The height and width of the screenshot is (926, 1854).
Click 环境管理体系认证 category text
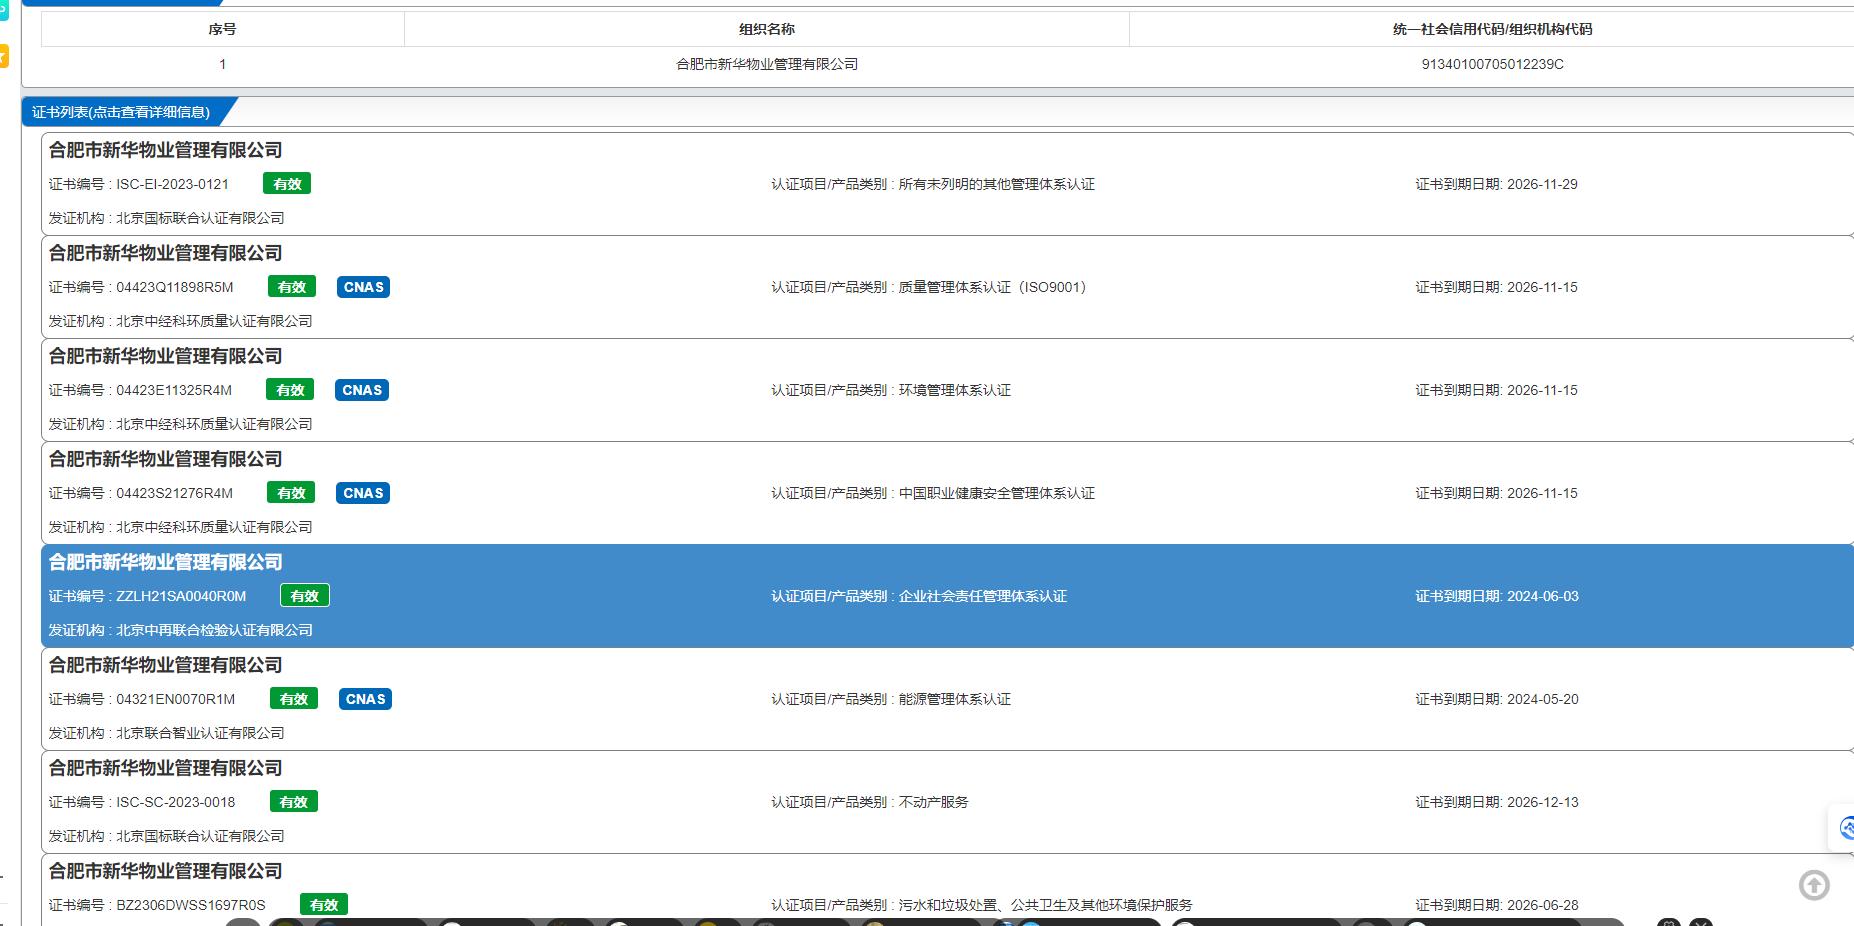pos(955,390)
